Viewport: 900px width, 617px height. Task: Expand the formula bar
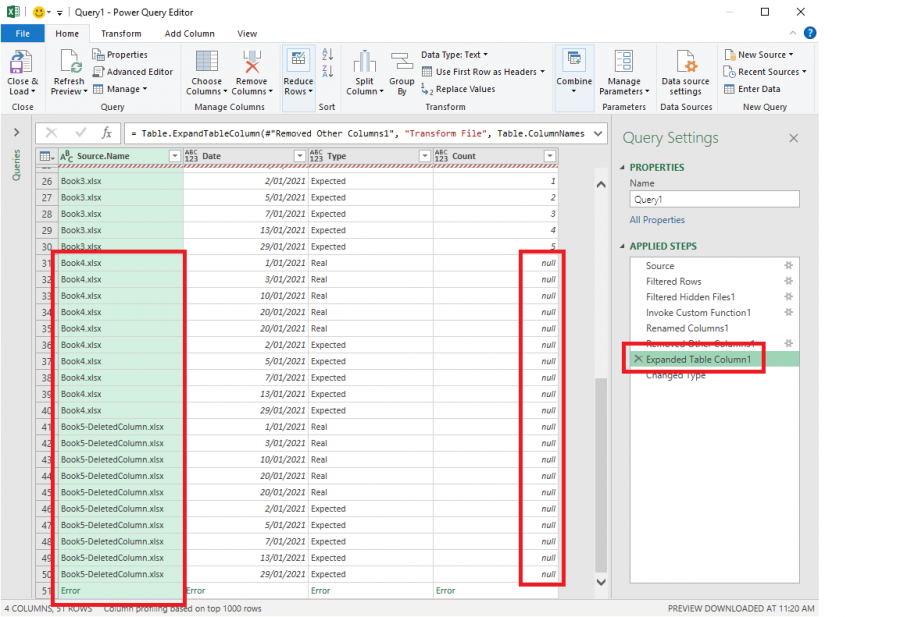[x=598, y=134]
